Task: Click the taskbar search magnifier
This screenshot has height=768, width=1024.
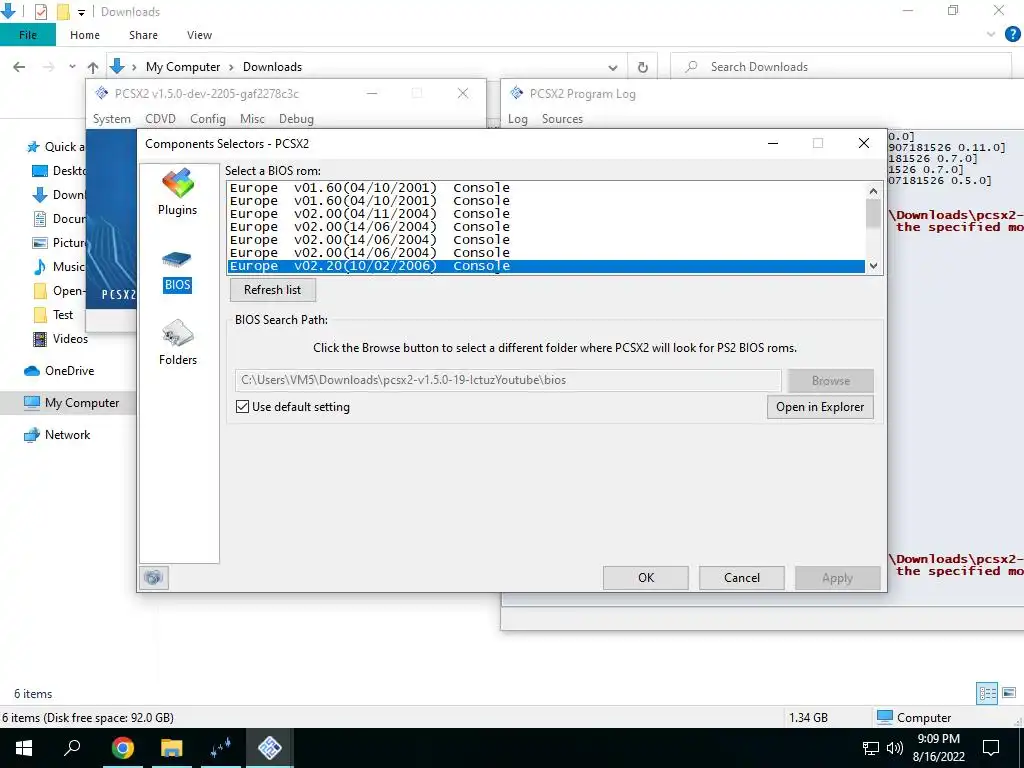Action: (x=72, y=747)
